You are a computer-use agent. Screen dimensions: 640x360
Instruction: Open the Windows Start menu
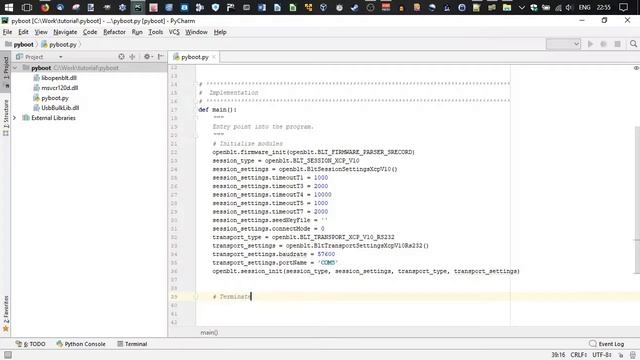(9, 7)
